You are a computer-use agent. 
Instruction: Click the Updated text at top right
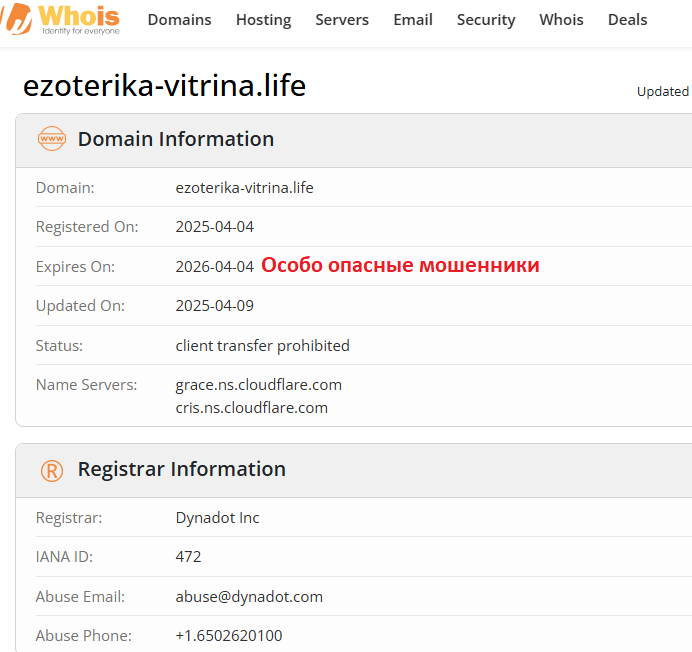click(663, 91)
